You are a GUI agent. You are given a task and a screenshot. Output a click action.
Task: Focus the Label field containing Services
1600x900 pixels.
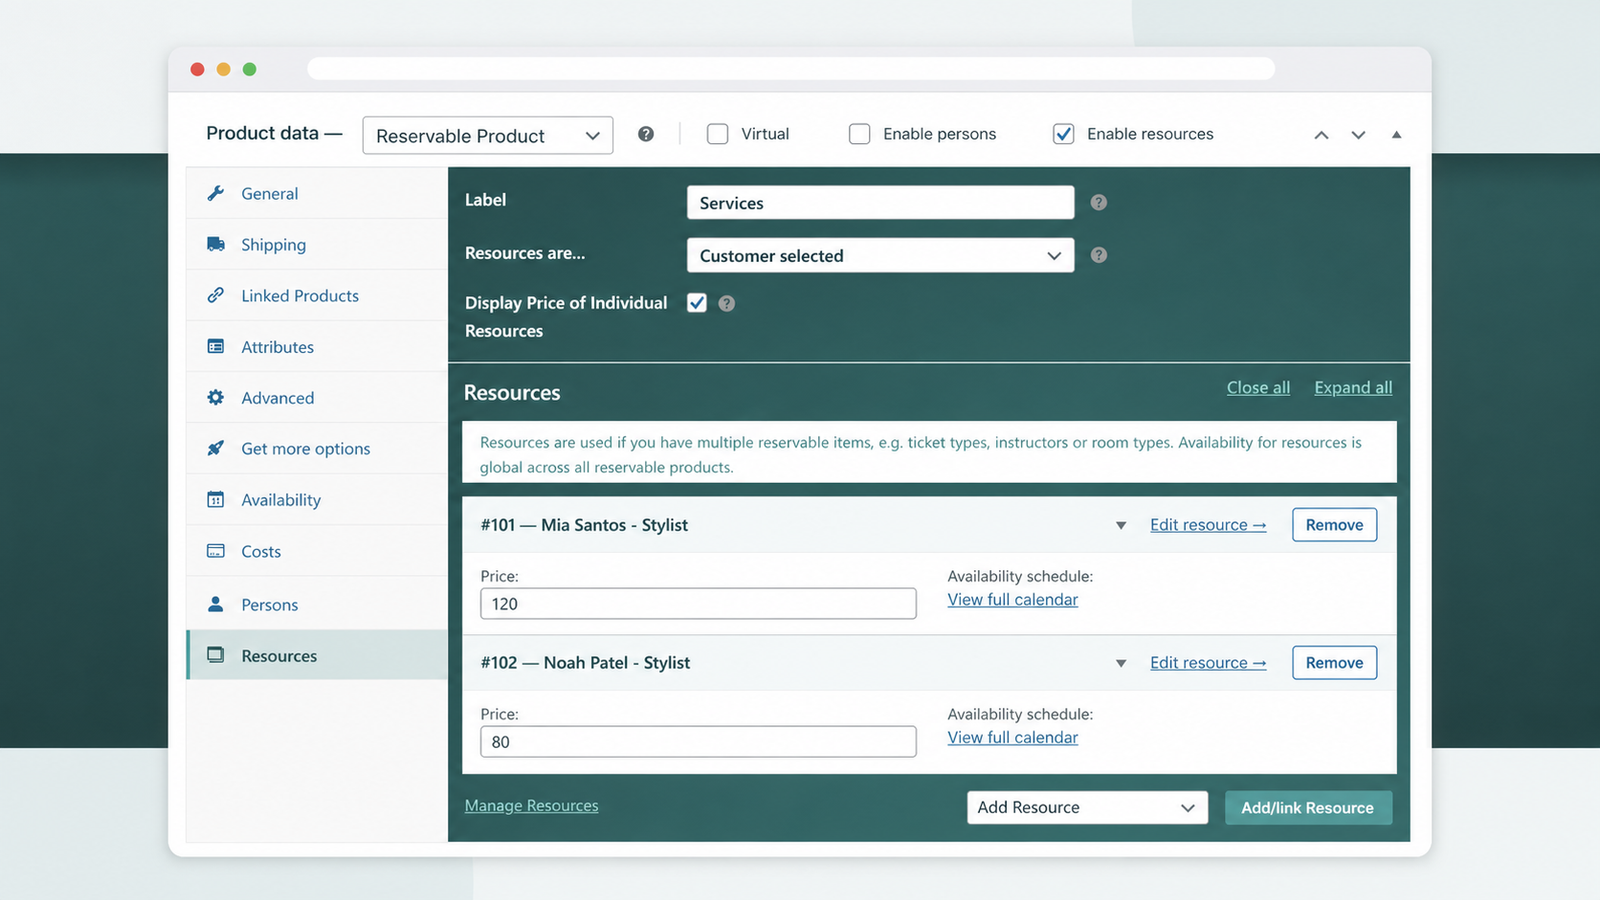tap(881, 203)
